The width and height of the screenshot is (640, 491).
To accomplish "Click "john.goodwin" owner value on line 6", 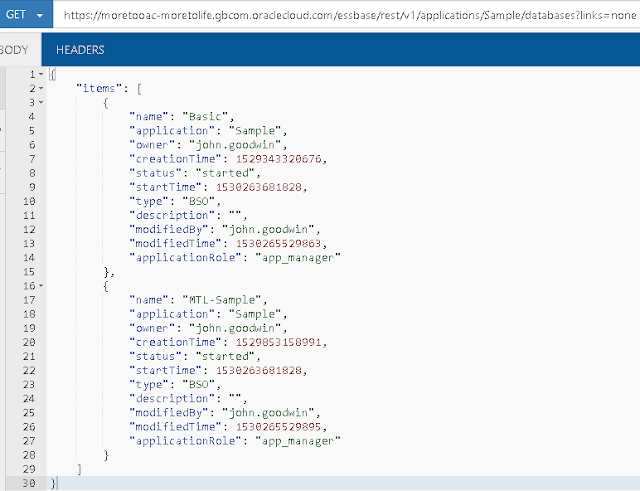I will click(x=235, y=145).
